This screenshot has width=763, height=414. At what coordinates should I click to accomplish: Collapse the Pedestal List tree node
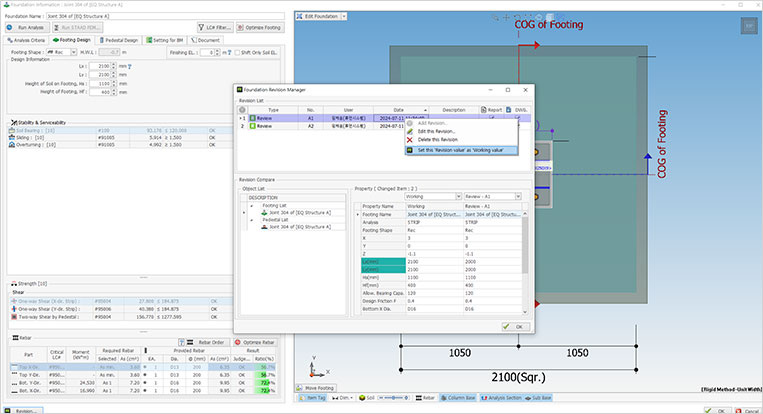tap(252, 220)
